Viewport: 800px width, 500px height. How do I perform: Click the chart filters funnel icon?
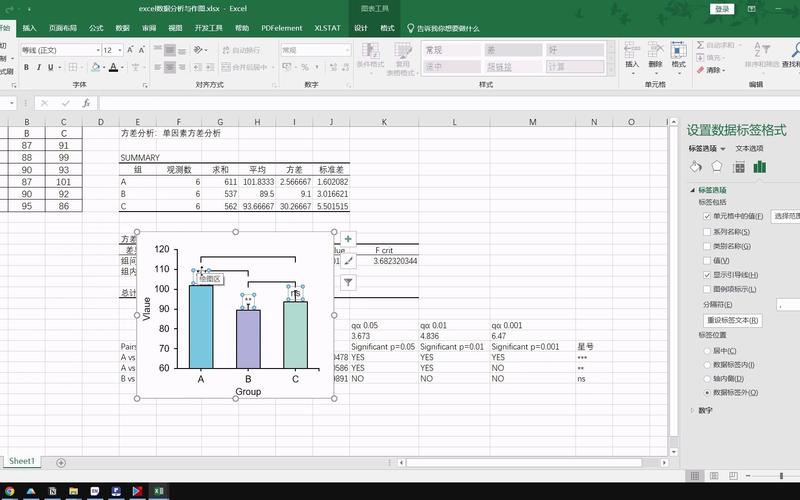coord(348,282)
